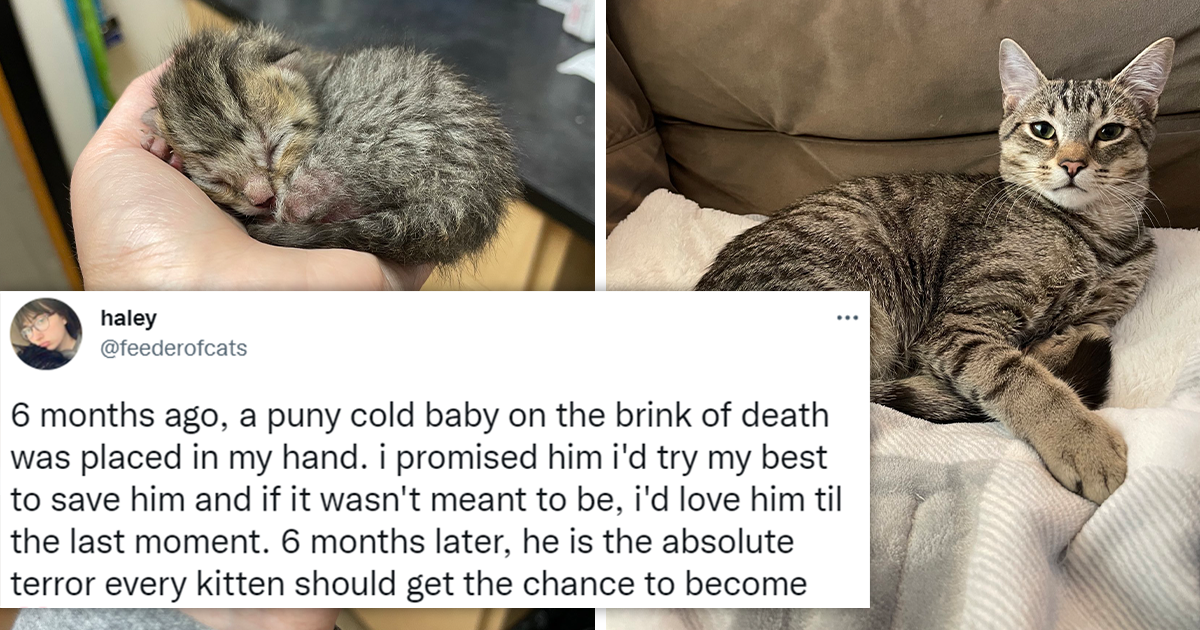Click haley's profile avatar picture

(46, 334)
